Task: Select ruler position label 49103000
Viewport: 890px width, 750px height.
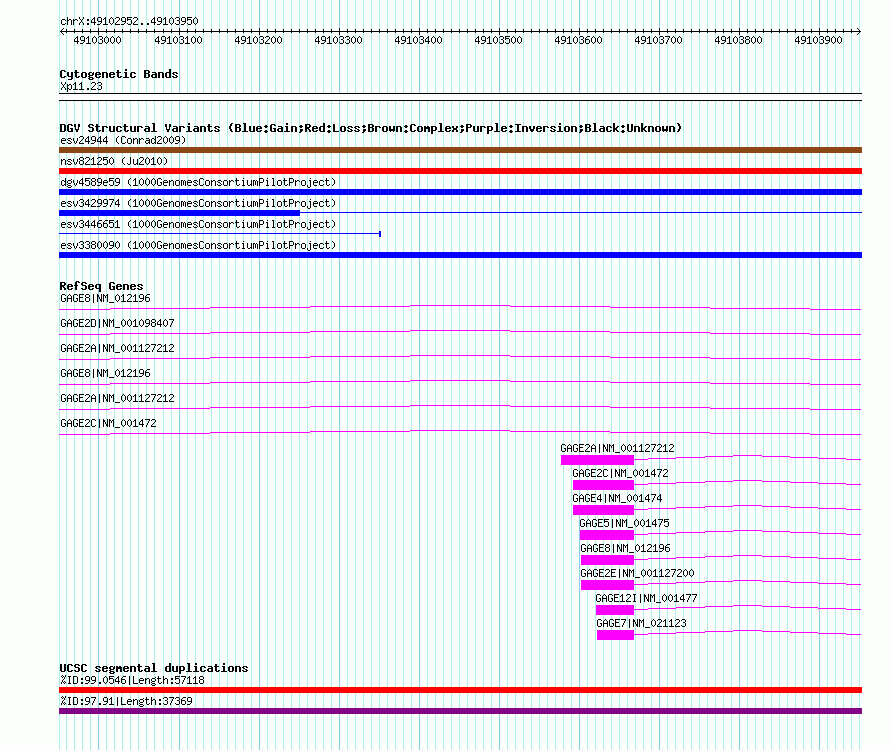Action: pyautogui.click(x=98, y=40)
